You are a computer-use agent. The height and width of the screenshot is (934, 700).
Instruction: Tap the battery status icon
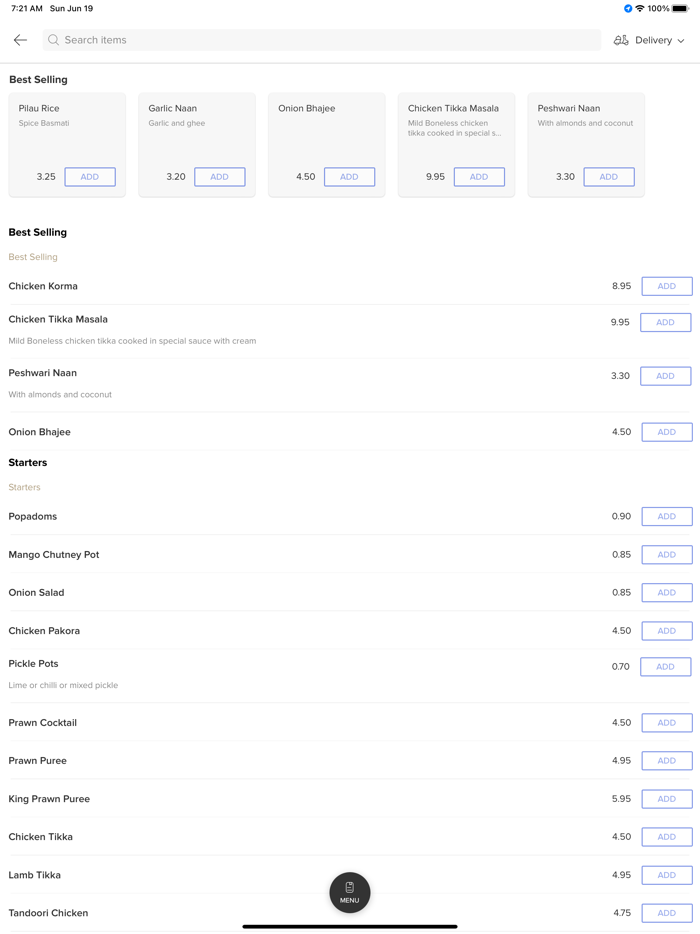[680, 9]
